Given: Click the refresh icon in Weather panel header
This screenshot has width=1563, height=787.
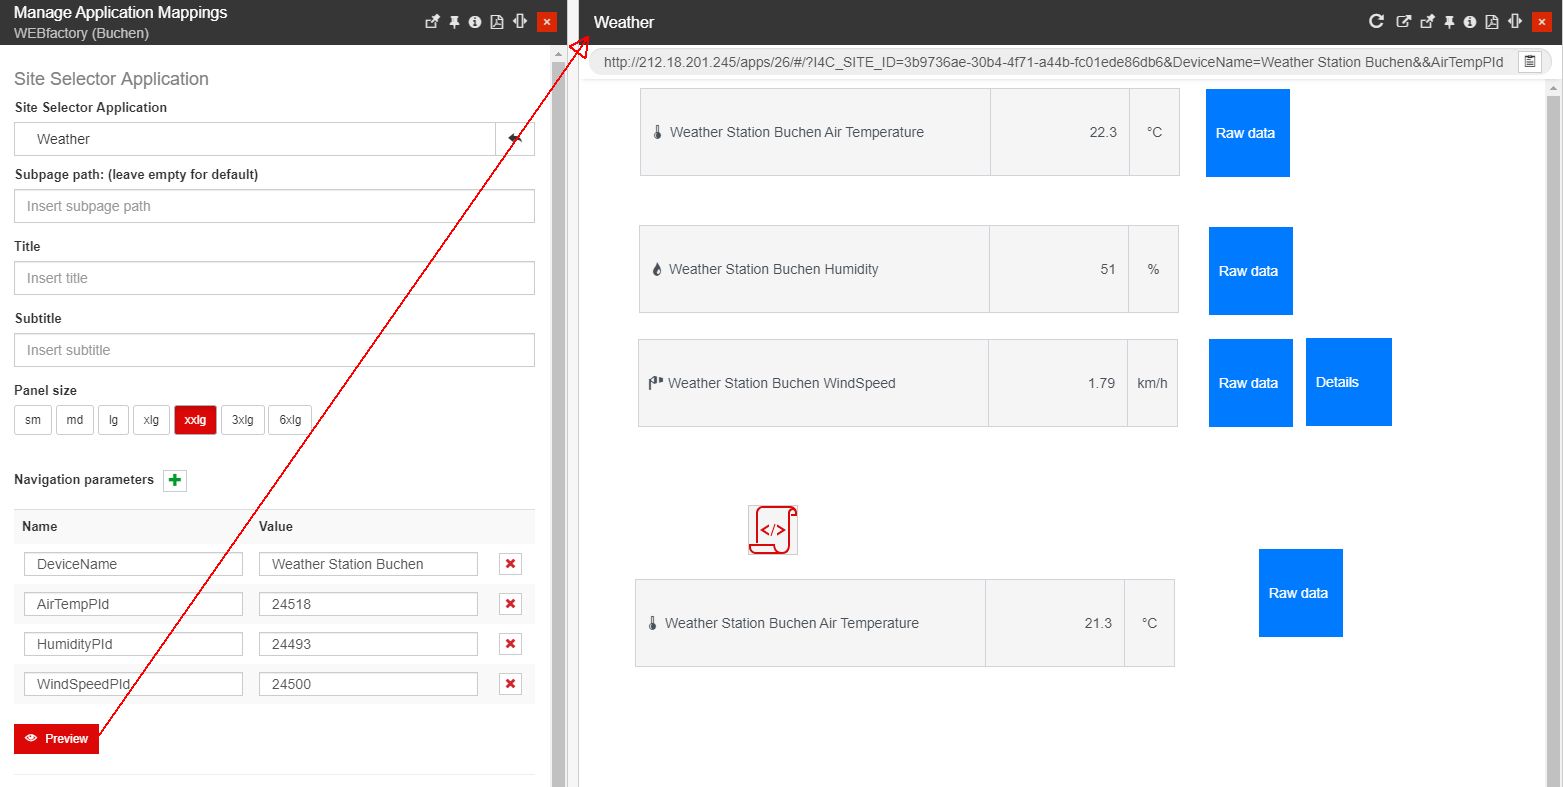Looking at the screenshot, I should click(1376, 22).
